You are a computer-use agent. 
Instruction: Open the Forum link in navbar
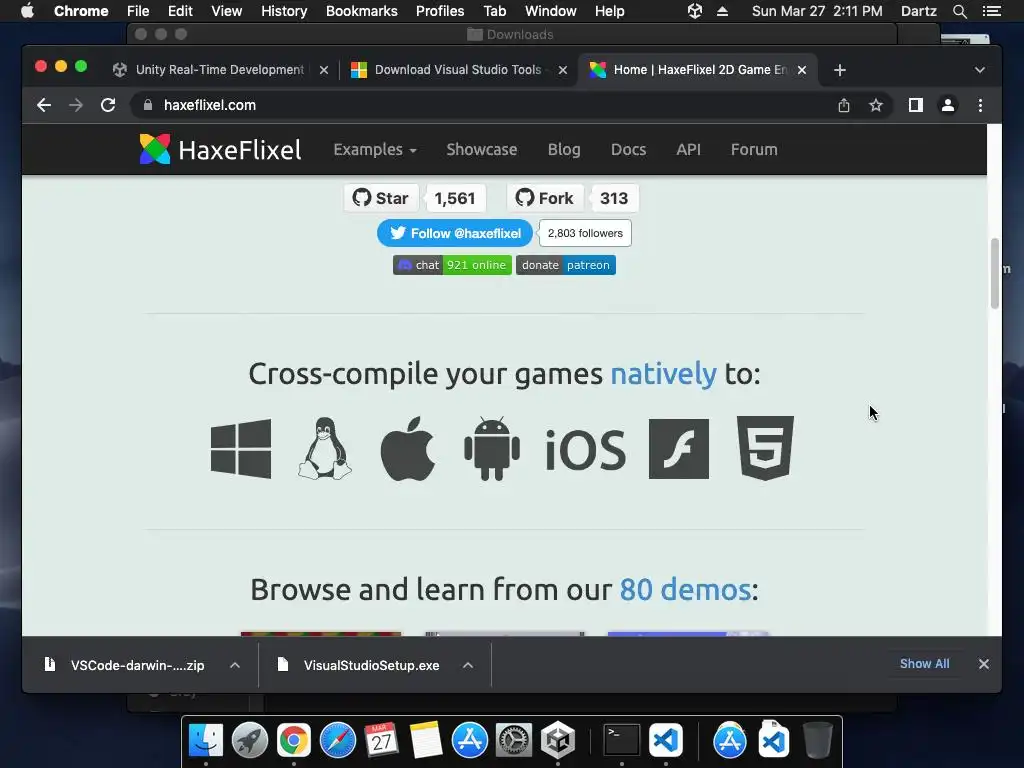click(754, 150)
